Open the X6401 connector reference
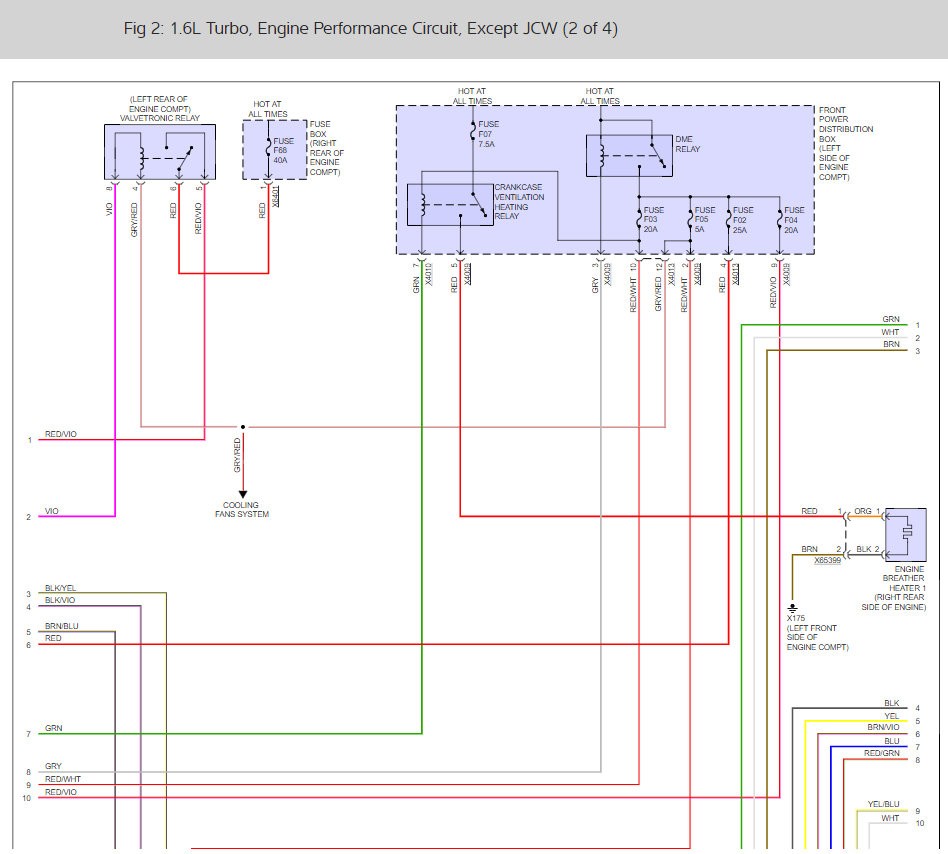The height and width of the screenshot is (854, 948). (x=276, y=196)
